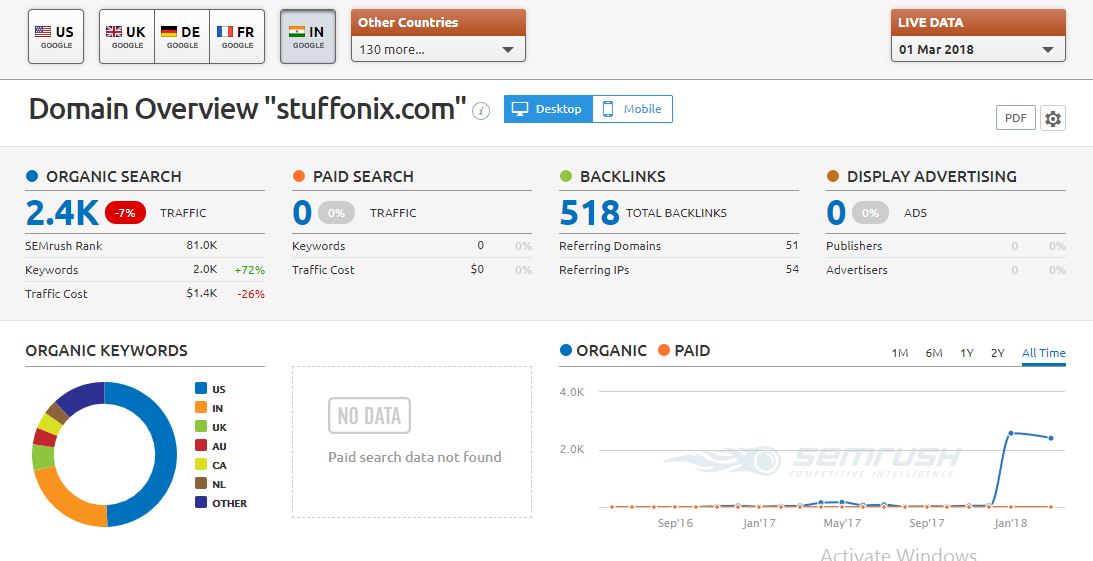The height and width of the screenshot is (561, 1093).
Task: Click the Referring Domains count 51
Action: point(792,245)
